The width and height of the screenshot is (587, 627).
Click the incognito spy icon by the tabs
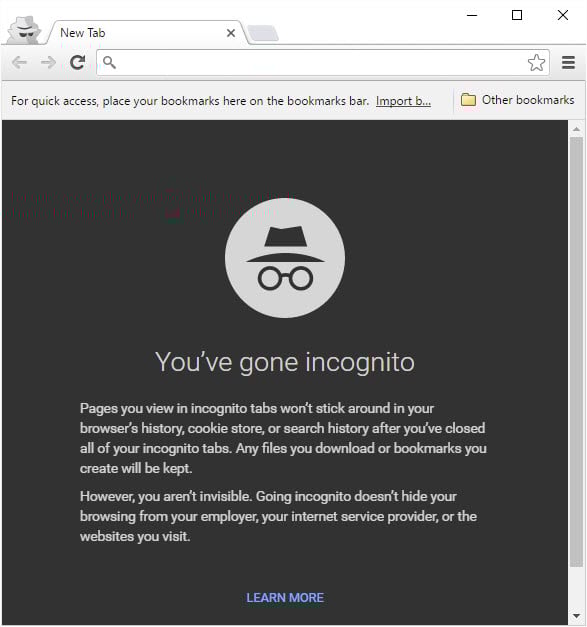25,30
